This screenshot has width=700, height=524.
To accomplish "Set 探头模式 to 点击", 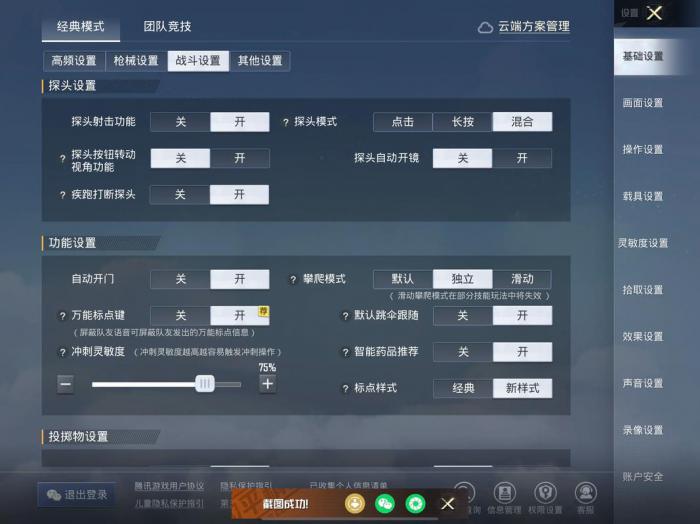I will (403, 122).
